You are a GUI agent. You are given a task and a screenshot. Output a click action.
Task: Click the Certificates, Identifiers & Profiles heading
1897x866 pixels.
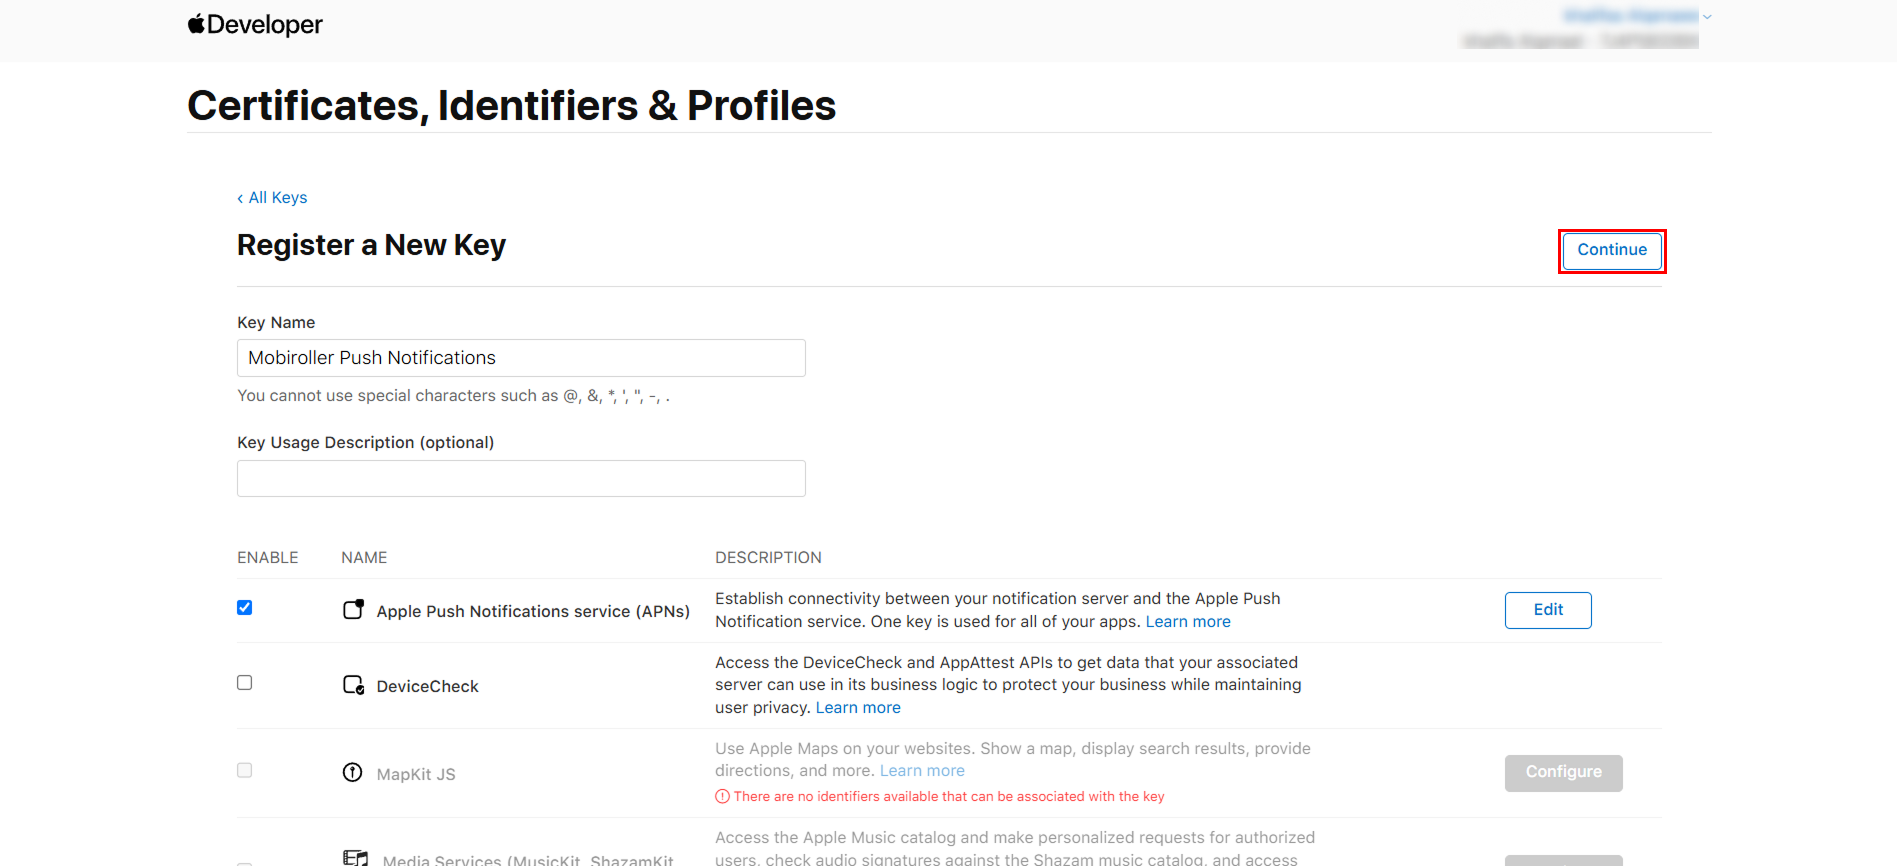(511, 106)
